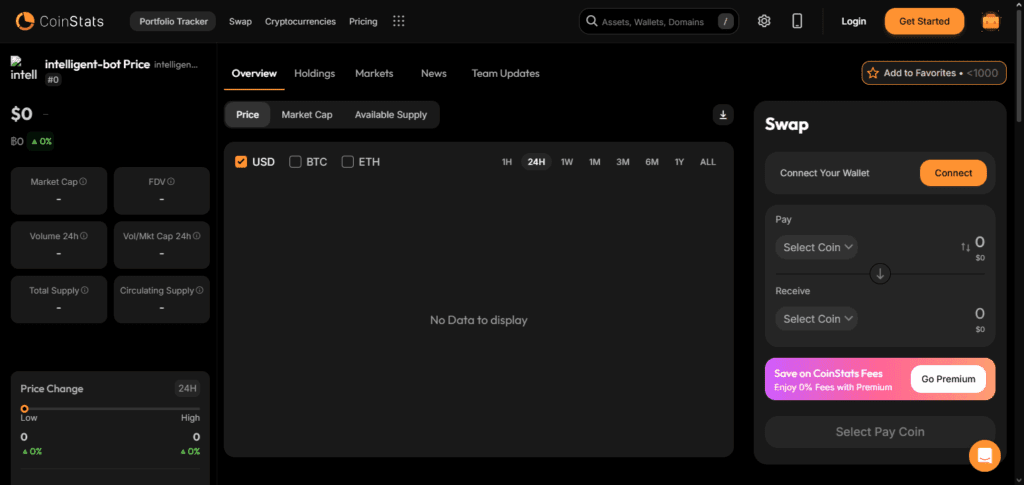
Task: Click the Pay amount value 0
Action: (980, 242)
